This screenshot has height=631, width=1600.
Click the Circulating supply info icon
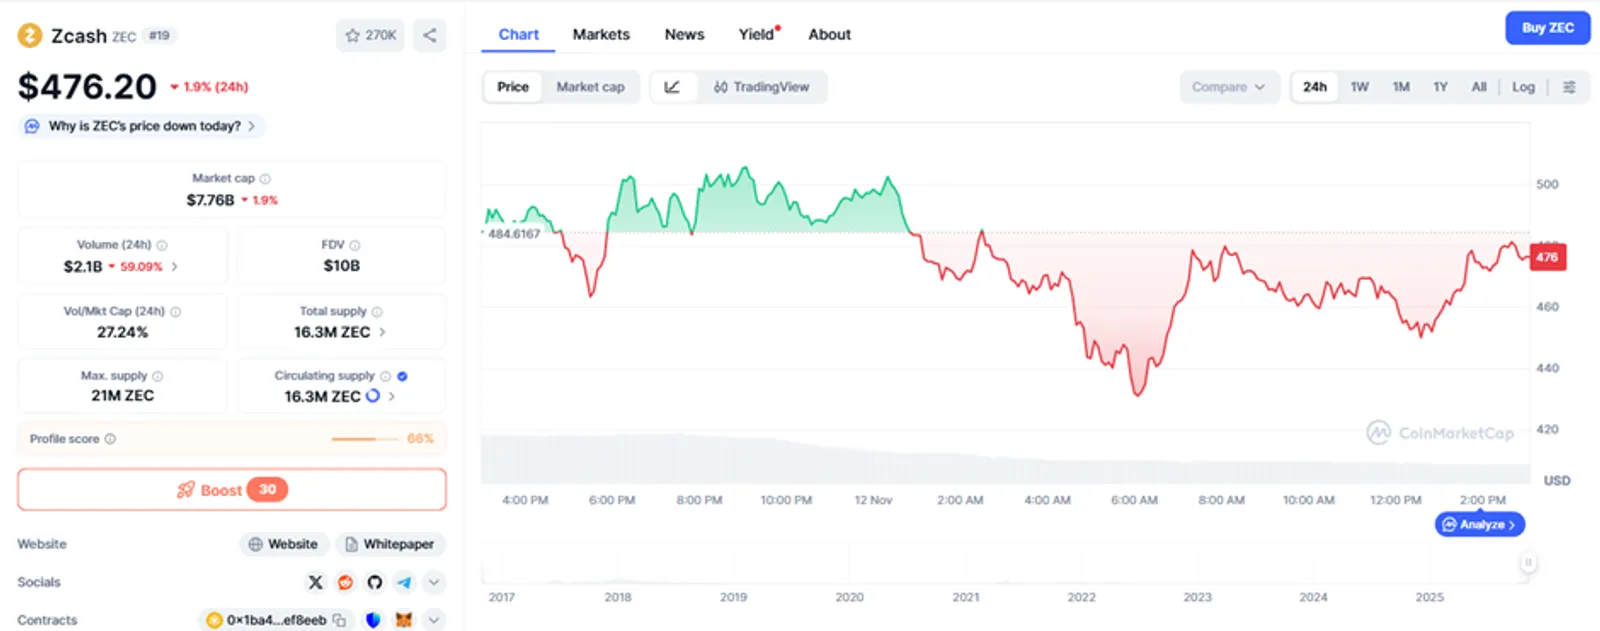(x=385, y=377)
